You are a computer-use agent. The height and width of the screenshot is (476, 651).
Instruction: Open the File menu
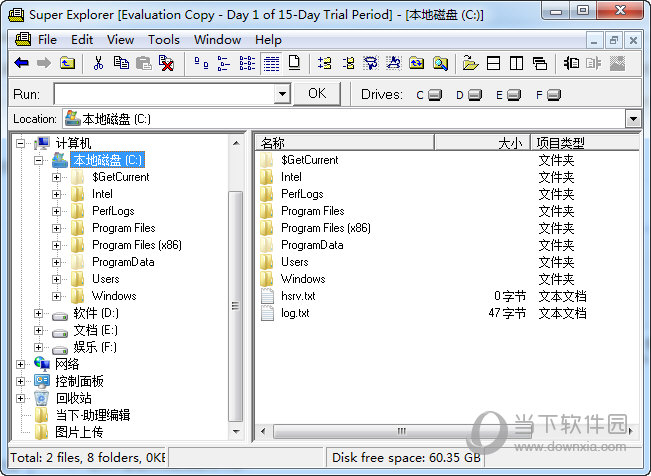tap(47, 40)
